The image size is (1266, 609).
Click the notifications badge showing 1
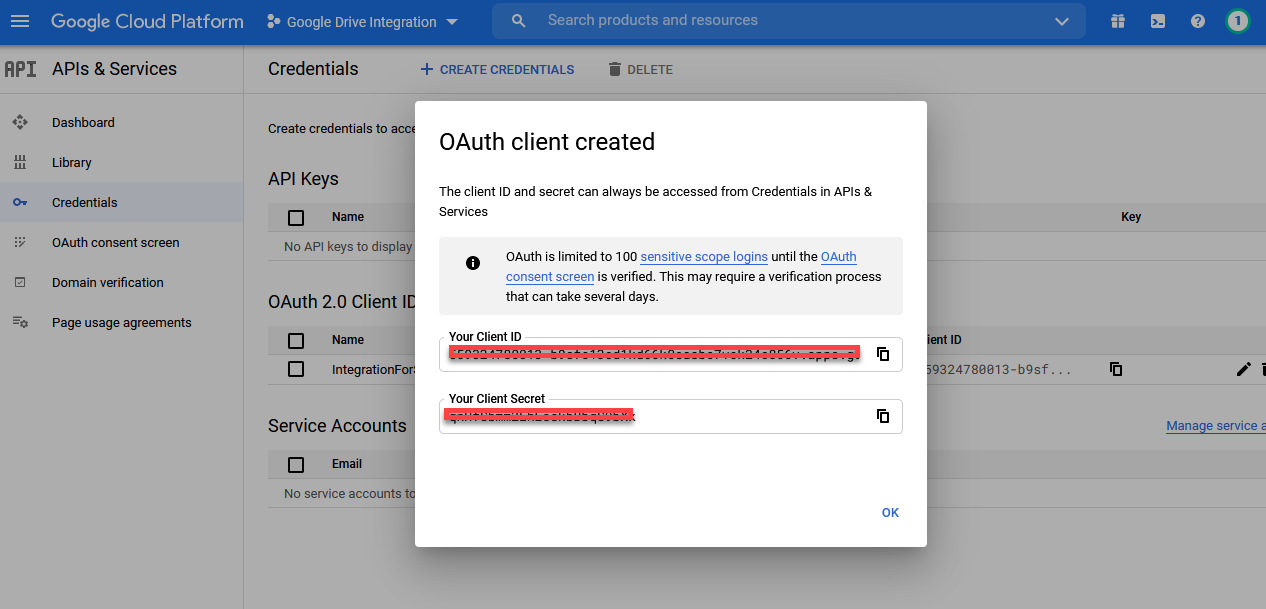point(1238,21)
